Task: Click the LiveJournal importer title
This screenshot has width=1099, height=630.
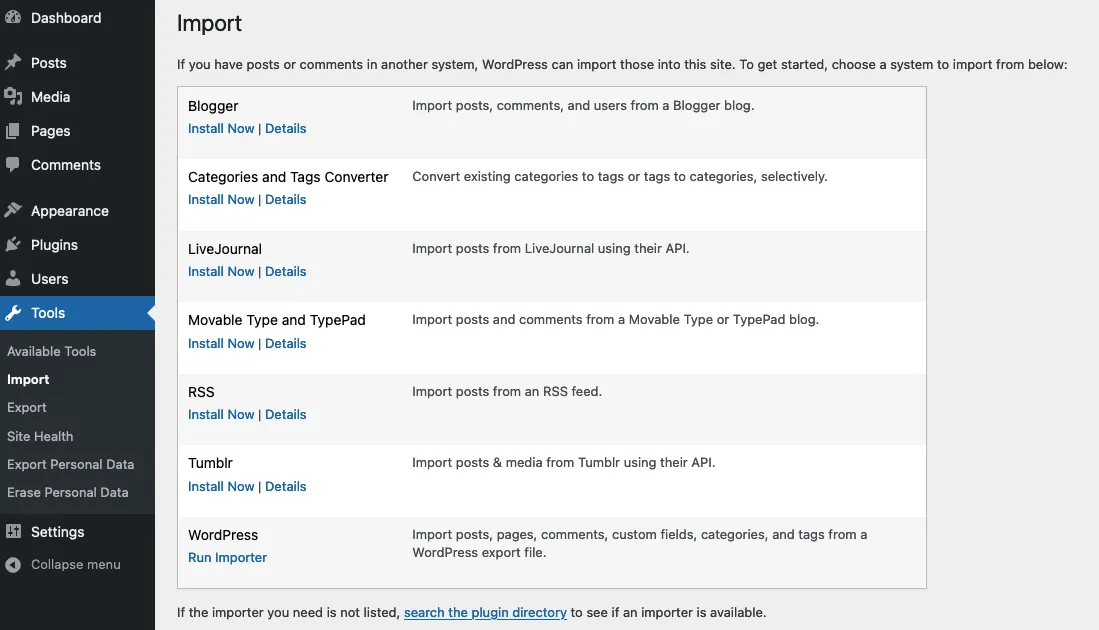Action: click(224, 249)
